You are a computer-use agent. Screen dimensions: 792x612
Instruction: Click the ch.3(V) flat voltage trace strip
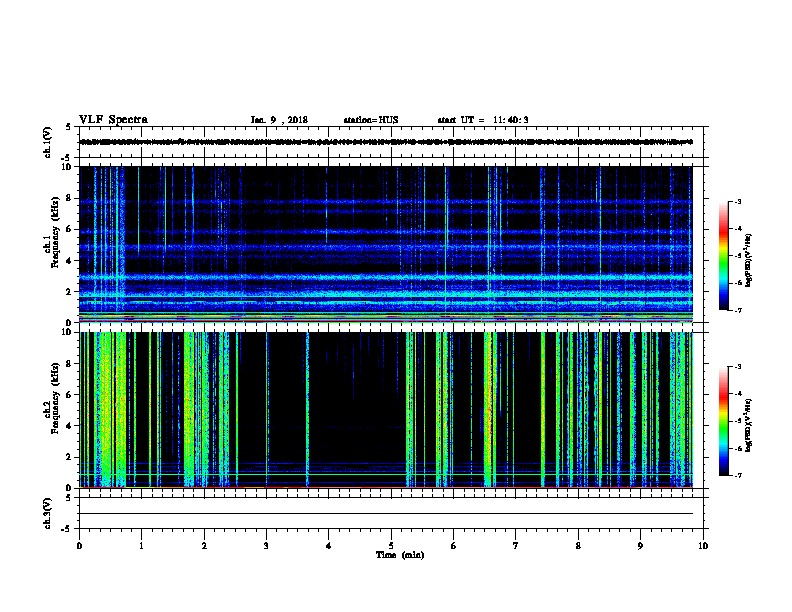pos(386,513)
